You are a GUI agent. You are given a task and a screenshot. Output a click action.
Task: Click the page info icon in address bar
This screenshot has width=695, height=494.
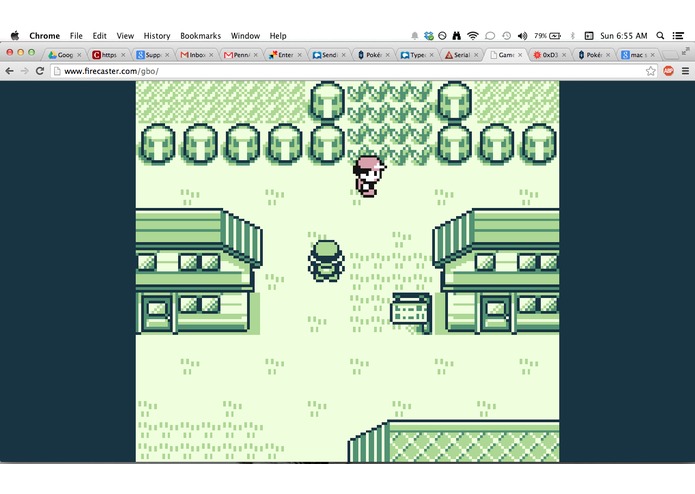[57, 71]
